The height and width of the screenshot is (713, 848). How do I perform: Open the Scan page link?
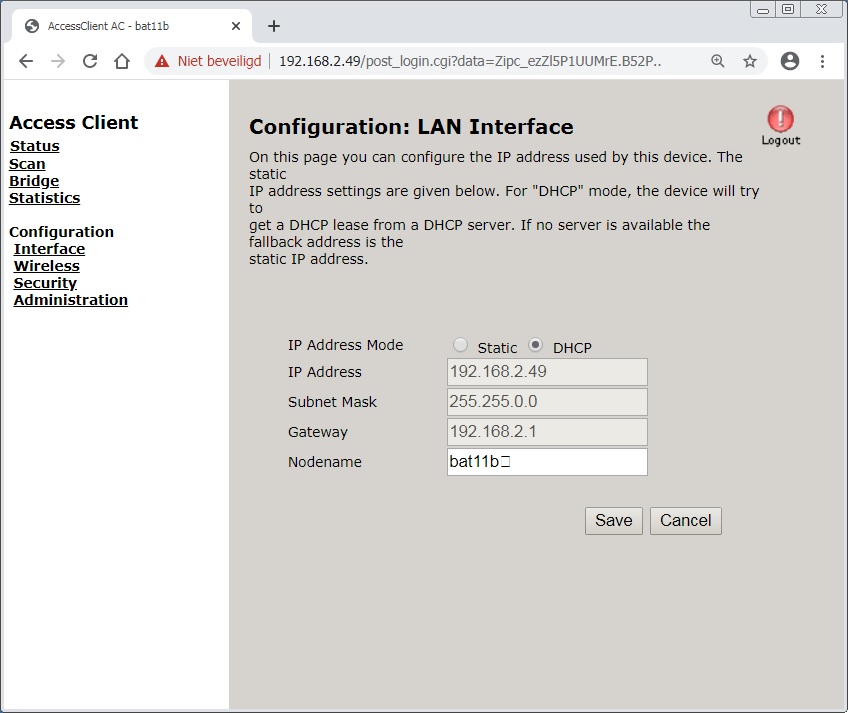click(x=27, y=164)
